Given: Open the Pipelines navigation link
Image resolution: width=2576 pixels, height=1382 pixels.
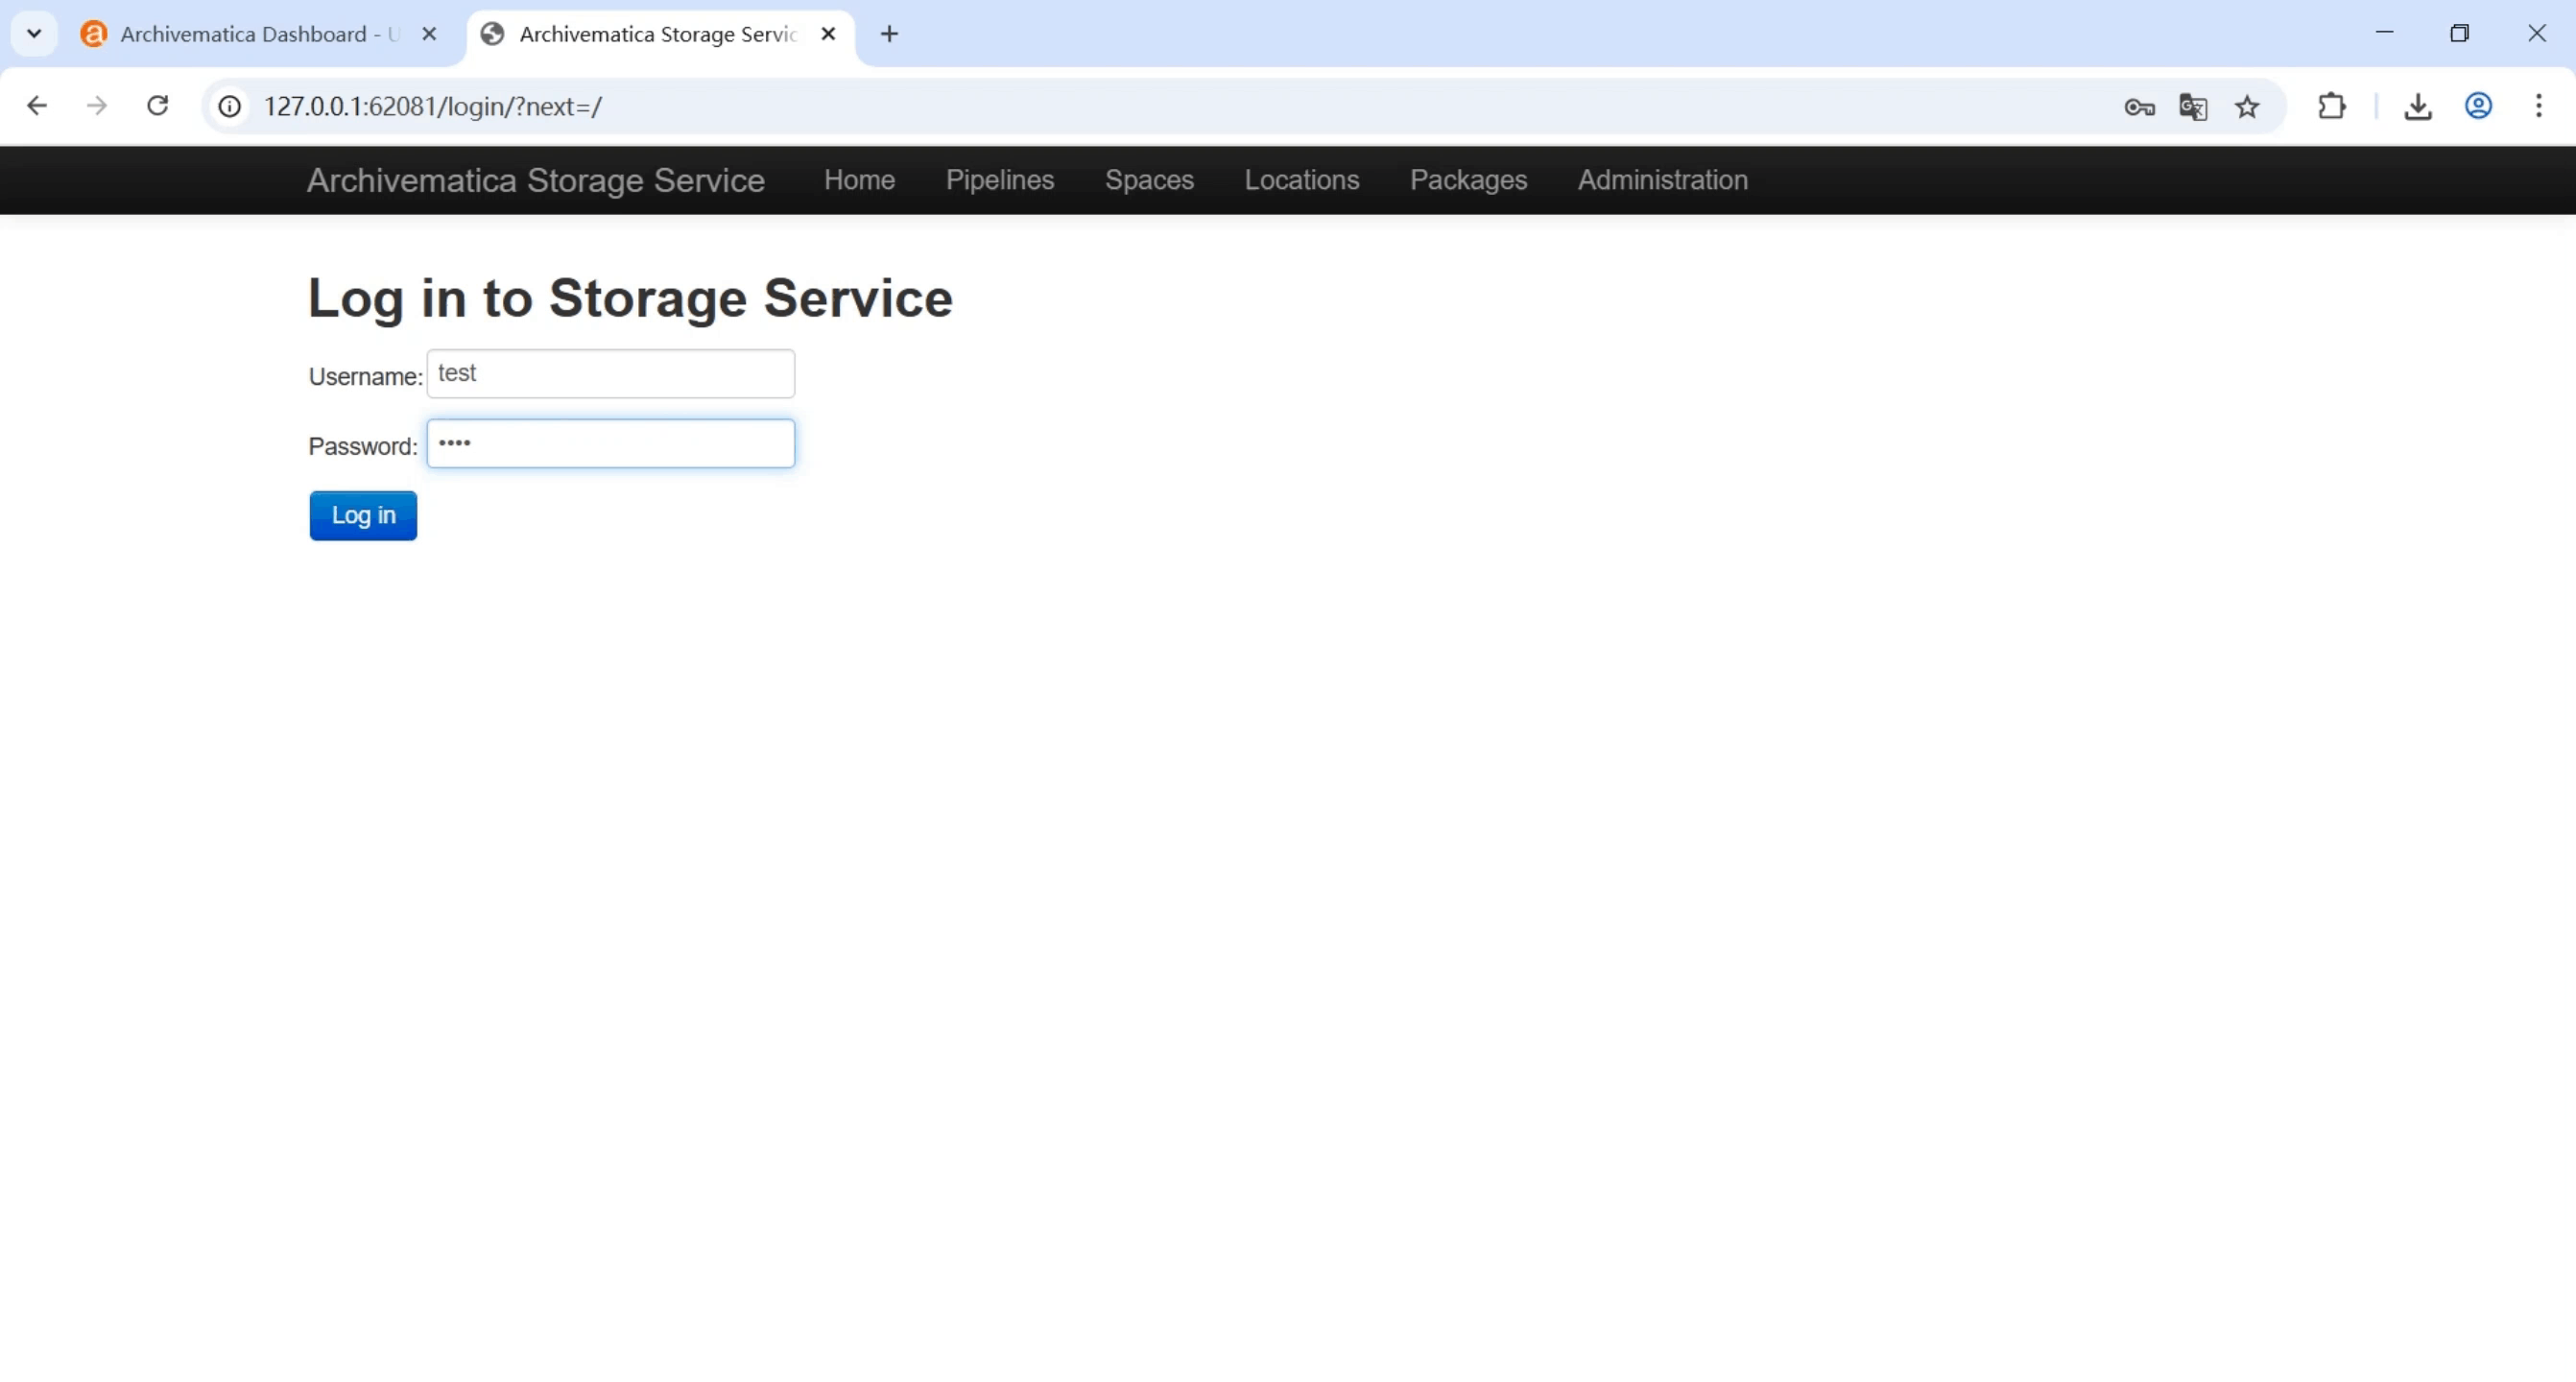Looking at the screenshot, I should point(1000,180).
